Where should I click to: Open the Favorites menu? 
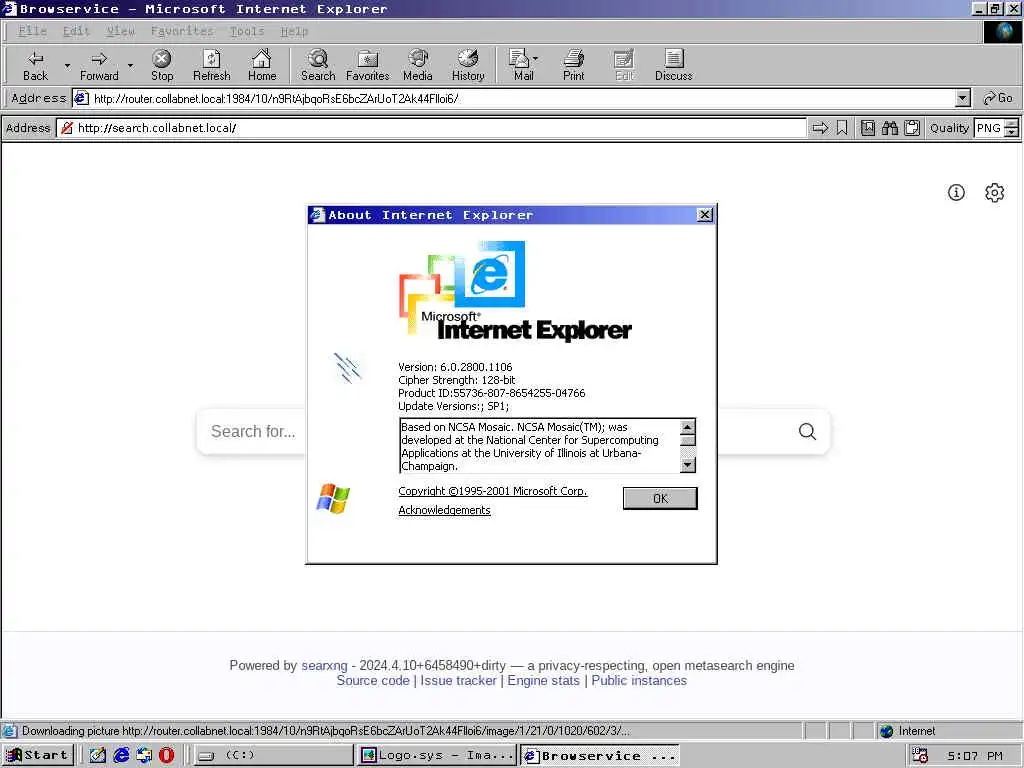coord(182,31)
